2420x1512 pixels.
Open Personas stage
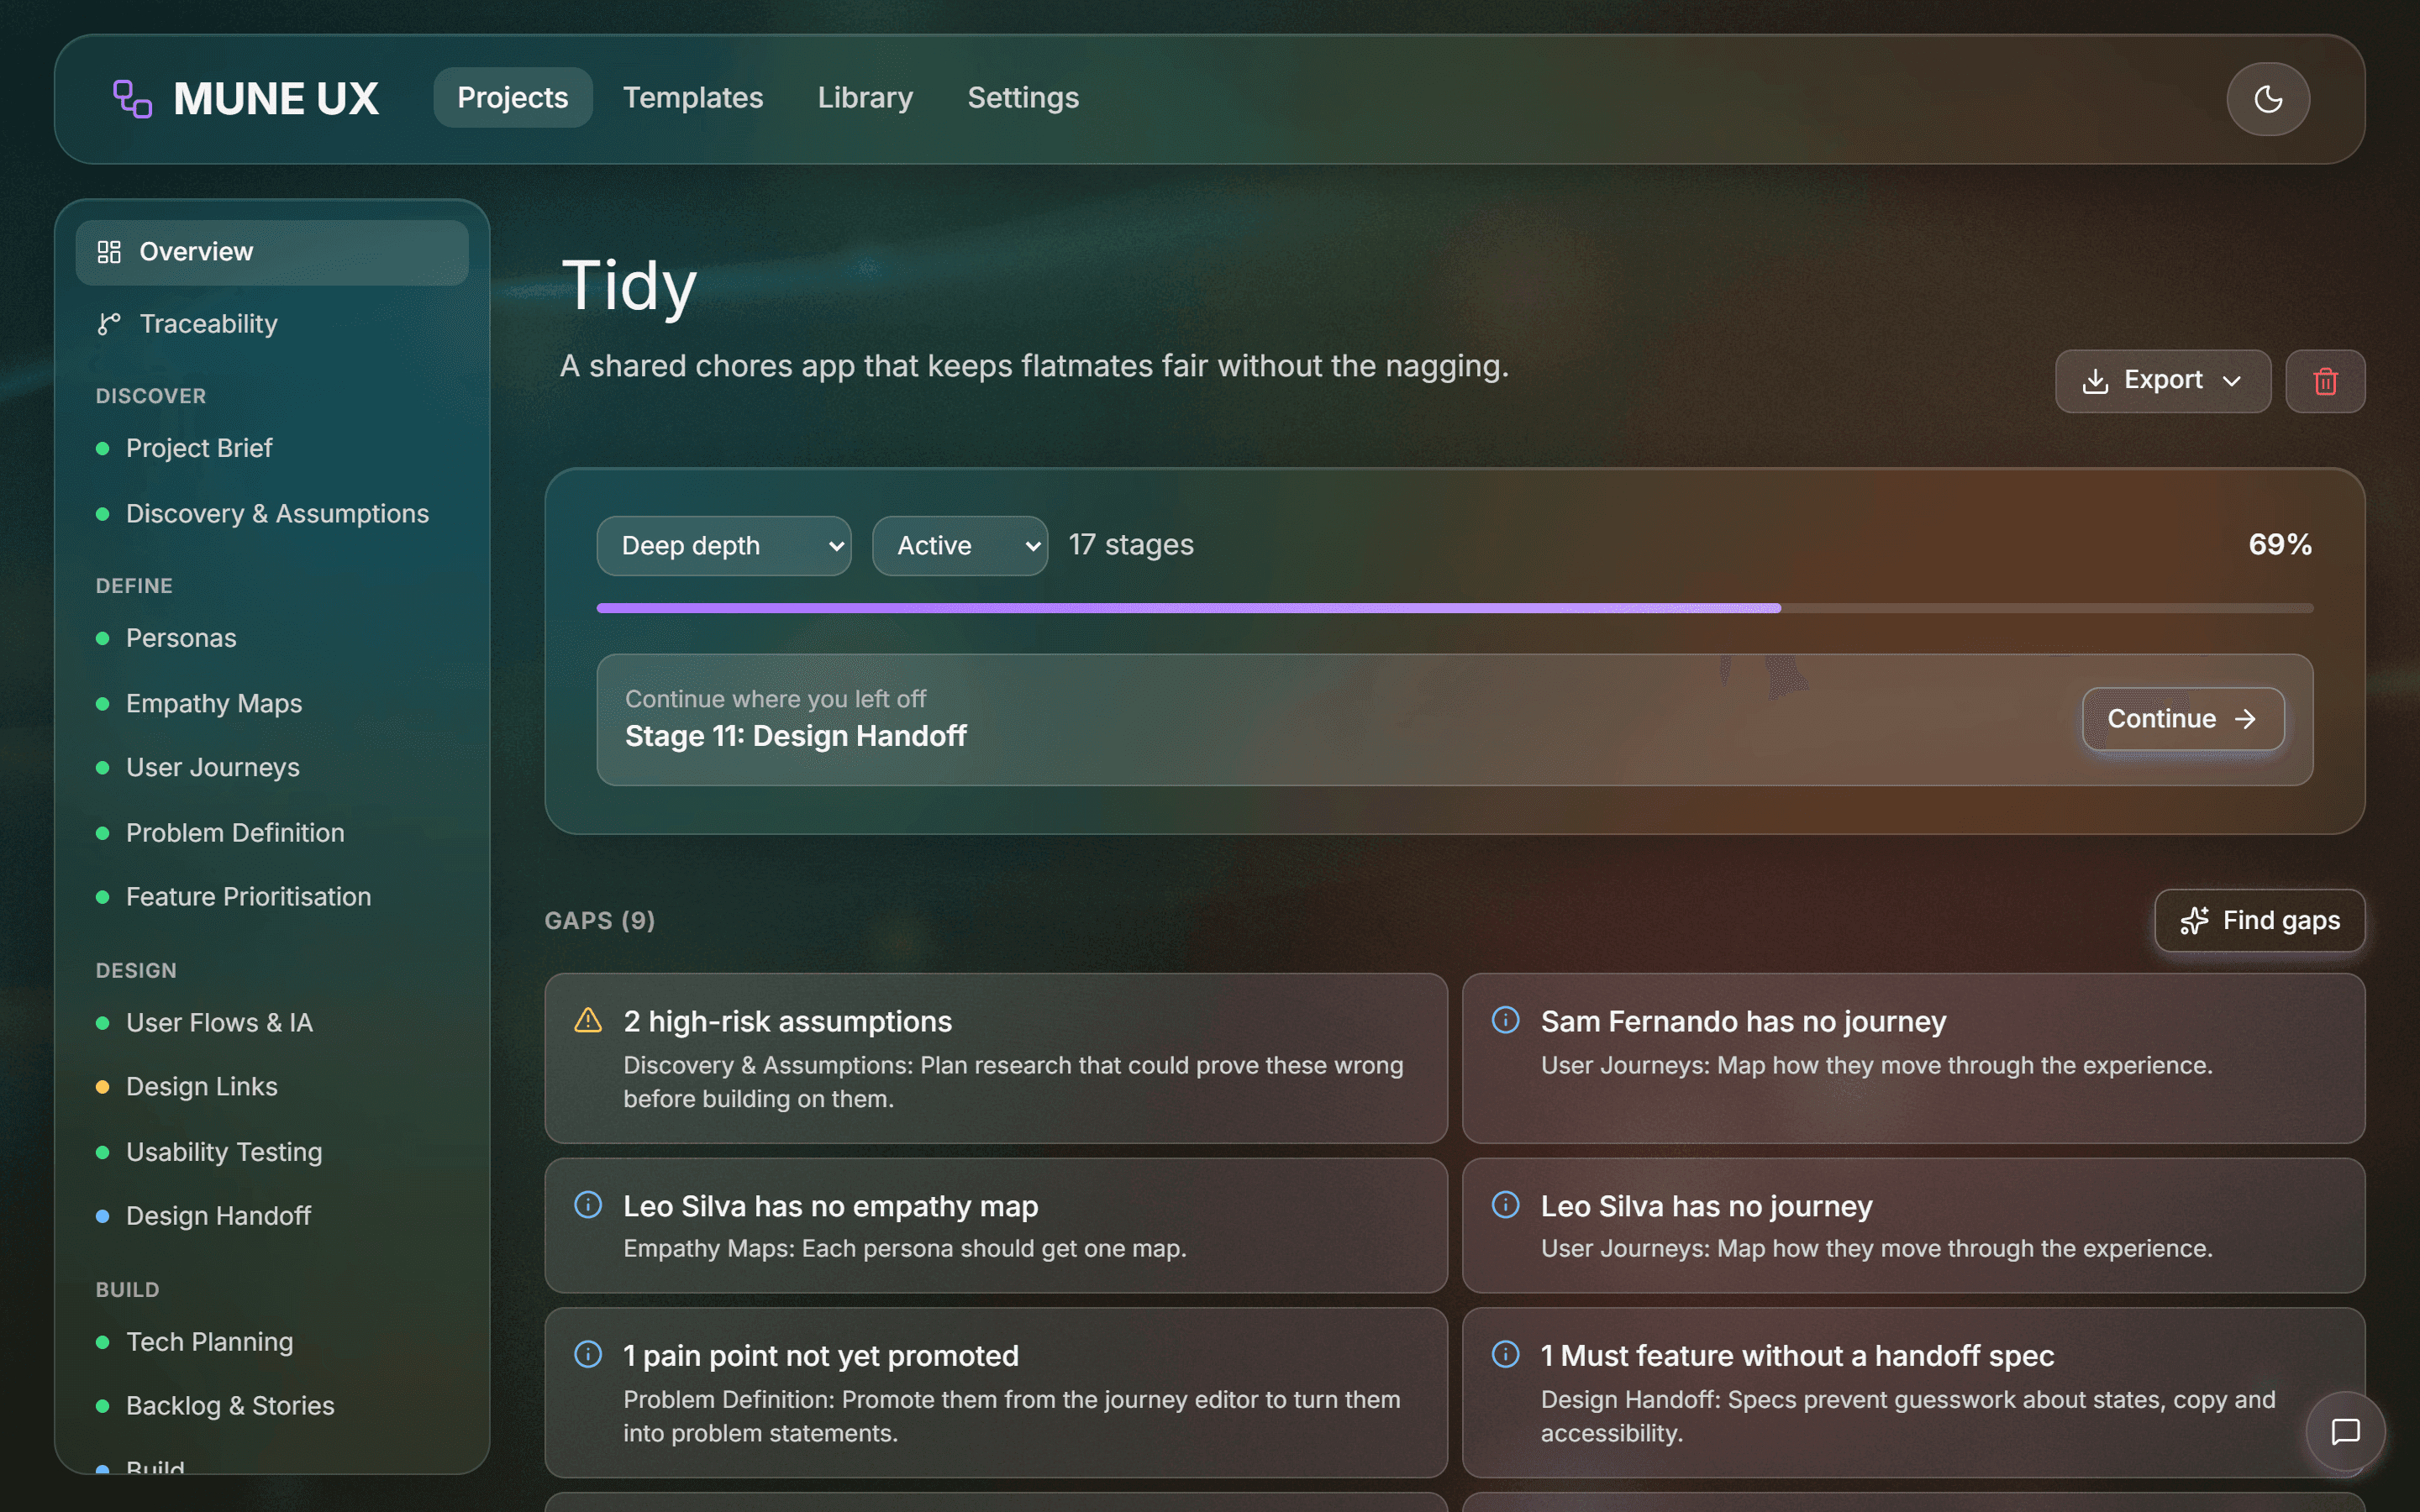(x=272, y=638)
